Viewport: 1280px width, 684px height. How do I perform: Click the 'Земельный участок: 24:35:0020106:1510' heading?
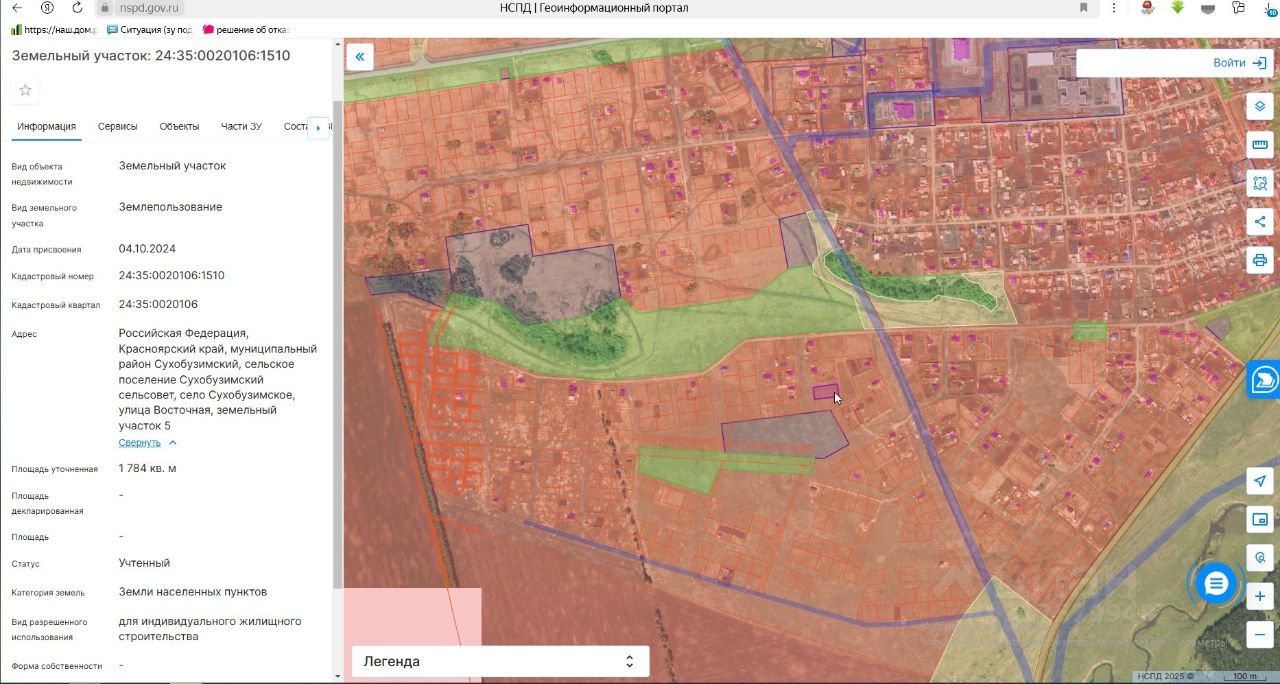[151, 56]
